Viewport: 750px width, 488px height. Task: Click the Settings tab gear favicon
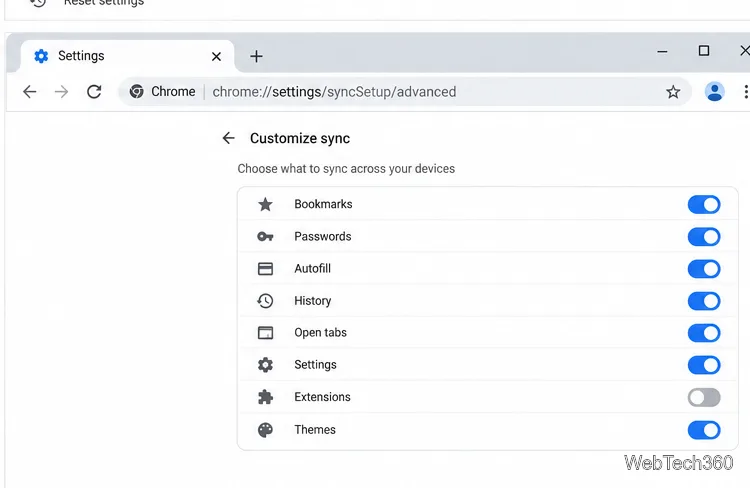click(x=41, y=56)
